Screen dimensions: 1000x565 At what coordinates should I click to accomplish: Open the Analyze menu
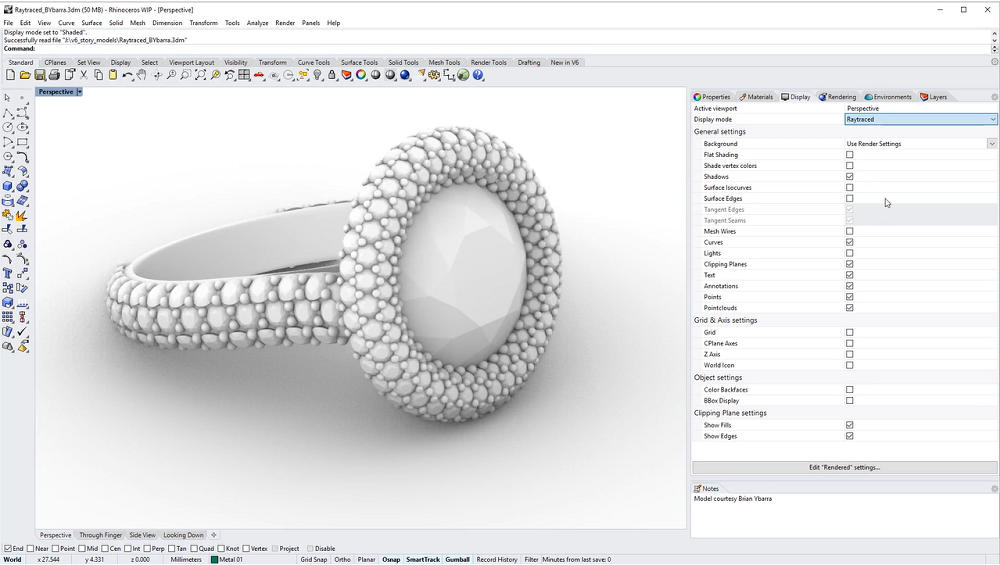click(x=257, y=22)
